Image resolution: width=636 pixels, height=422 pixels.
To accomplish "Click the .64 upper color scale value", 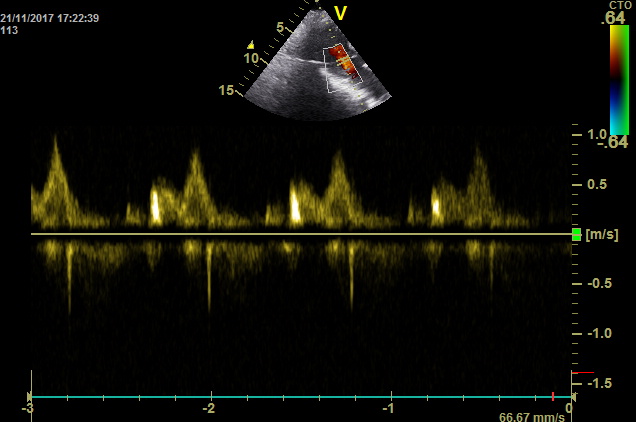I will coord(613,18).
